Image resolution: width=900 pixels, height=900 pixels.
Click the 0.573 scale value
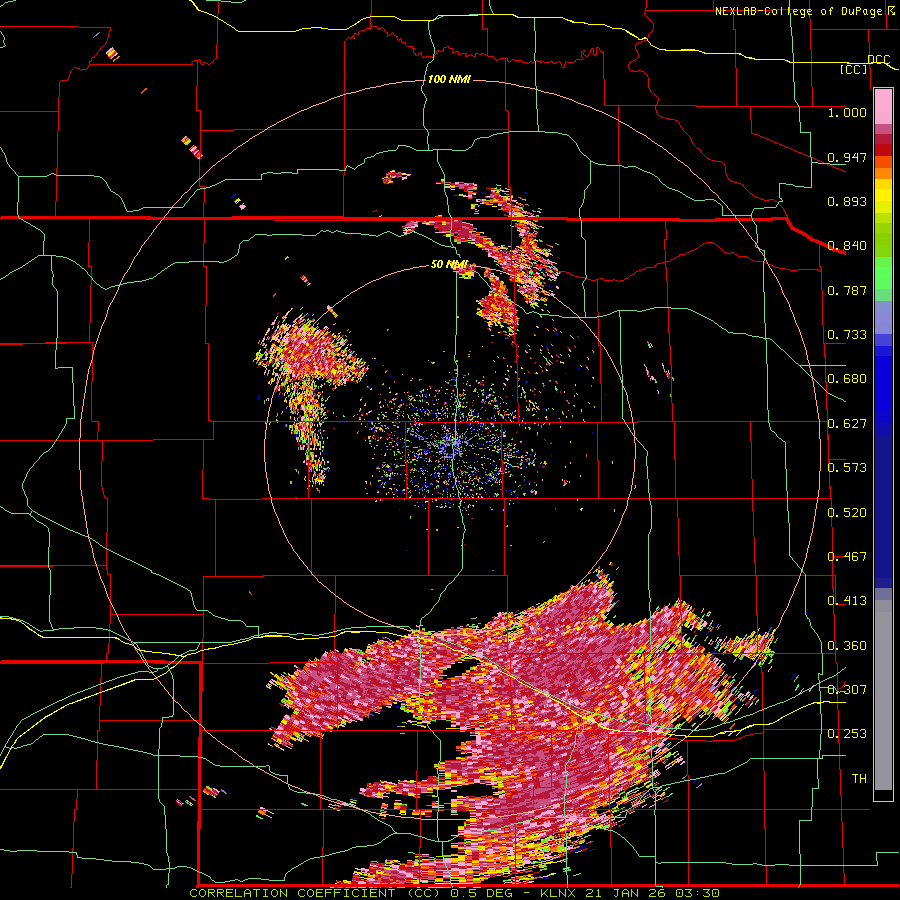(x=847, y=468)
